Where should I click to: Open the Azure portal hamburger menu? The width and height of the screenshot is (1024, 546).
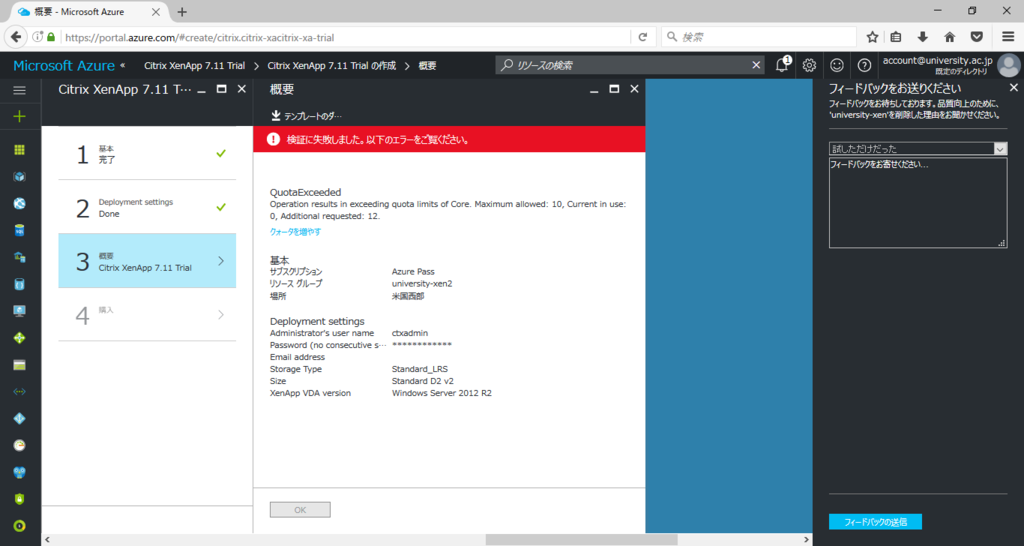(x=20, y=90)
